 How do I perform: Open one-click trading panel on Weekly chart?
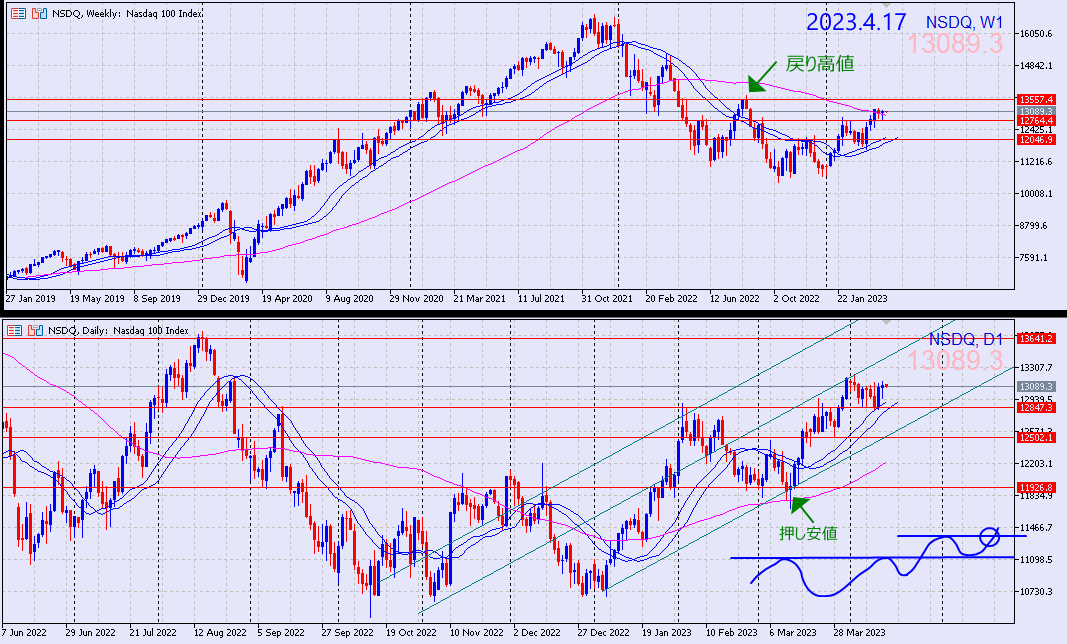pyautogui.click(x=18, y=13)
